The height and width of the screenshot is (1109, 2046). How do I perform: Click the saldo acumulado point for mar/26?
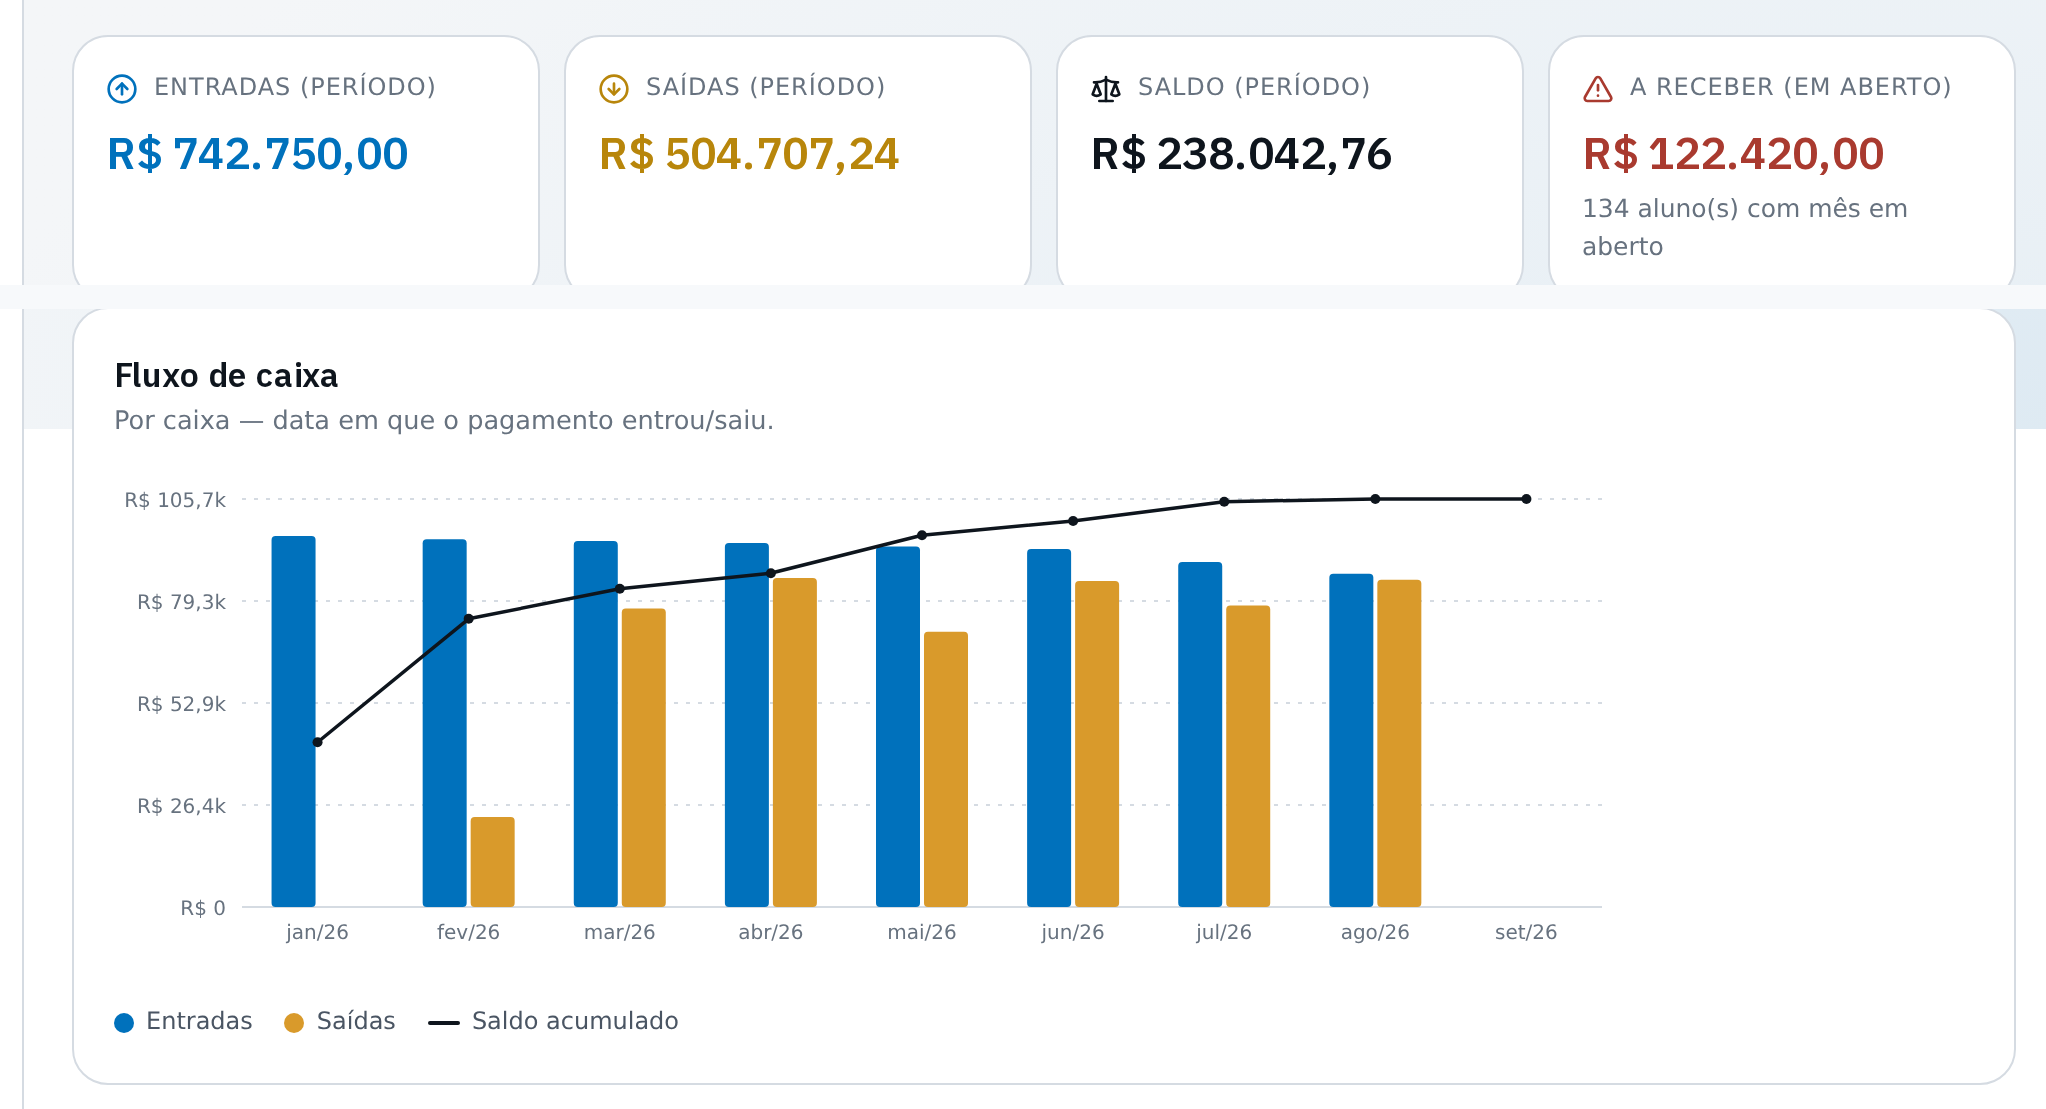click(620, 589)
